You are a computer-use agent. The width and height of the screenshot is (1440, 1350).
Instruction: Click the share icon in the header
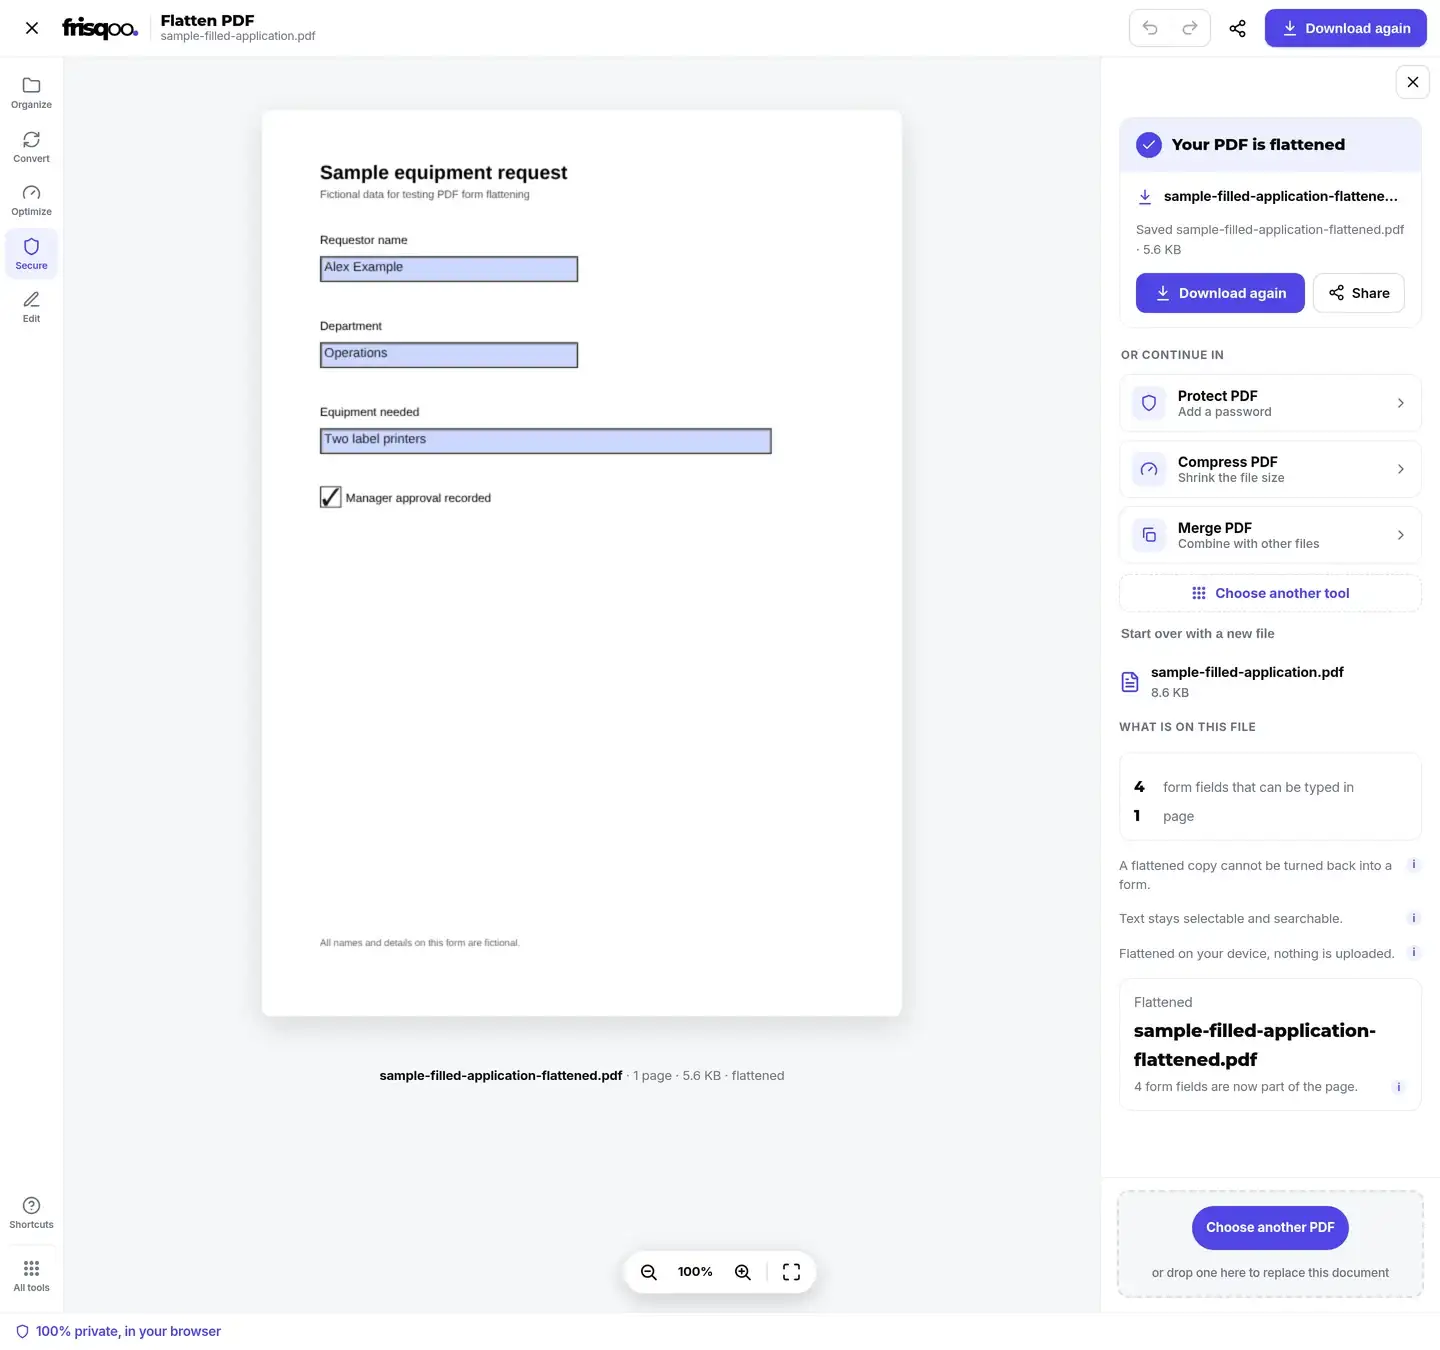pyautogui.click(x=1238, y=28)
